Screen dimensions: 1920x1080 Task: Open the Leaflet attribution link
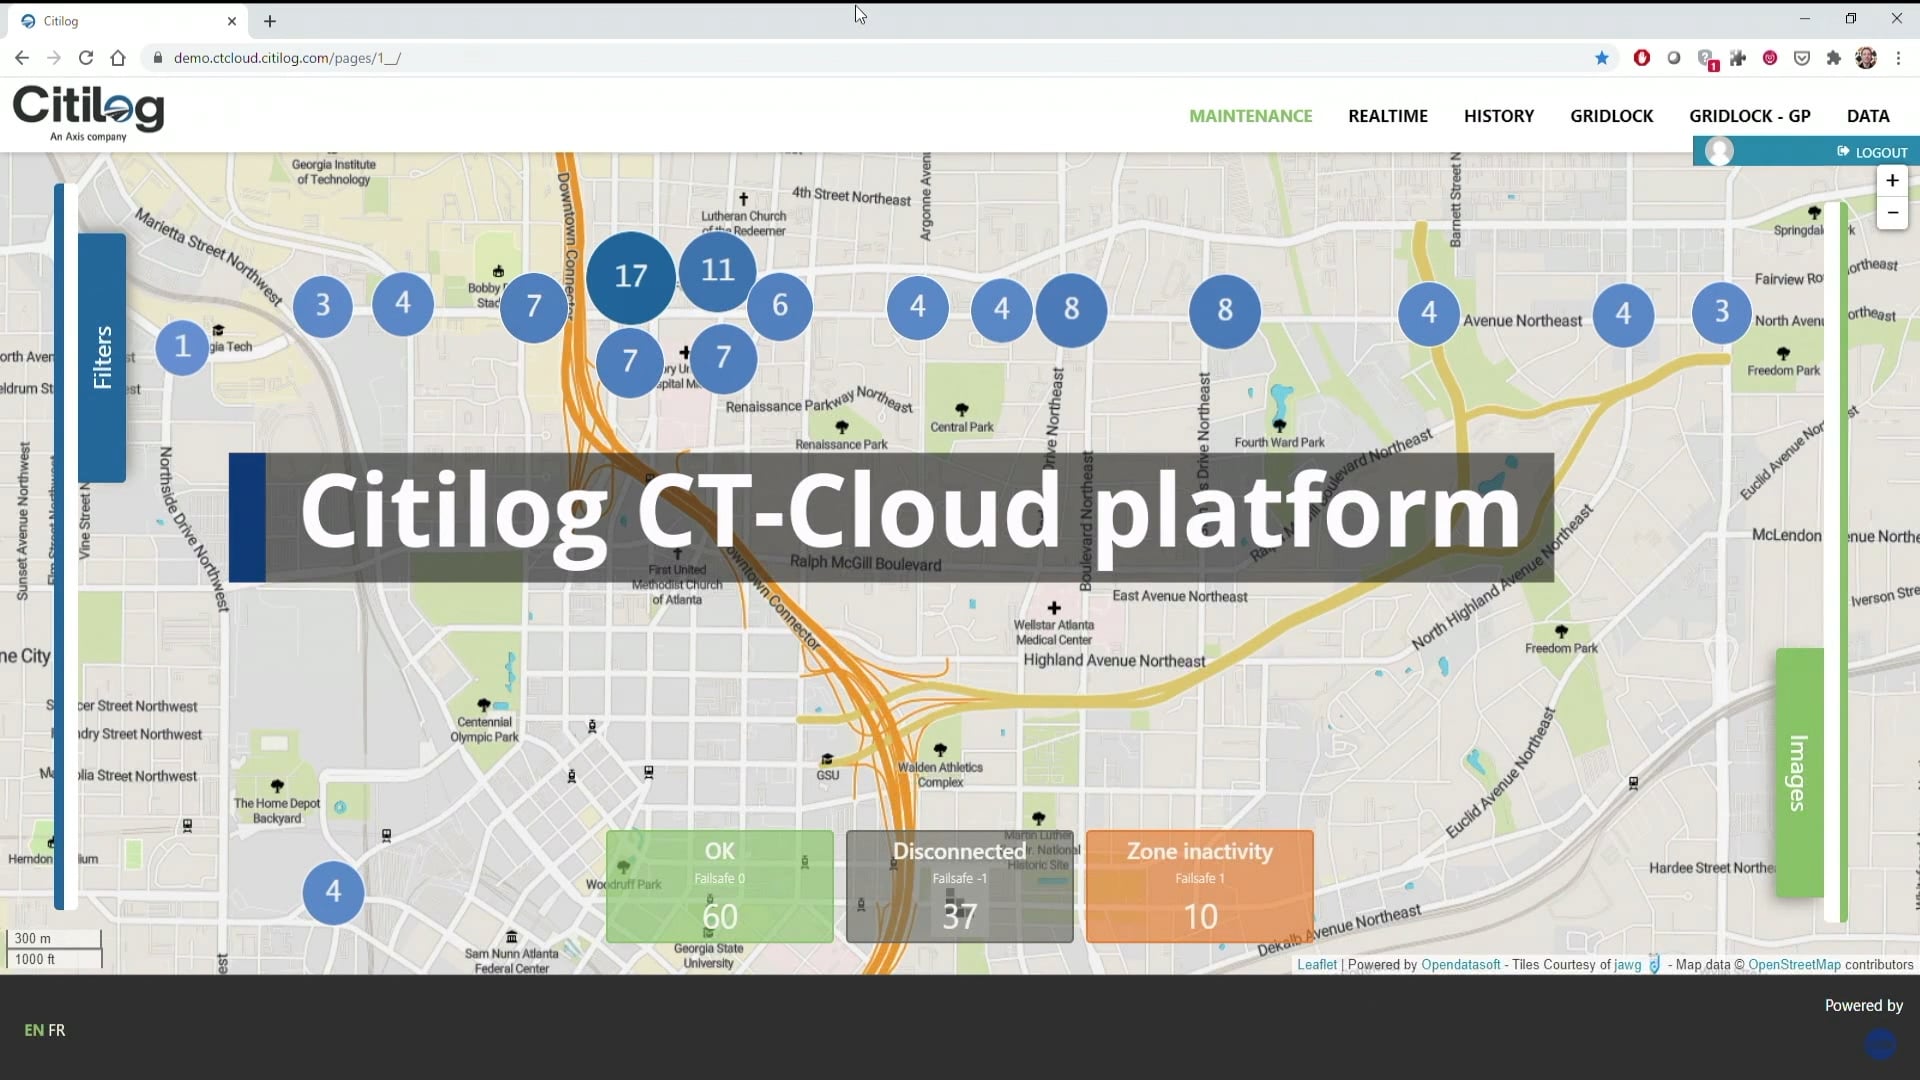click(x=1316, y=965)
